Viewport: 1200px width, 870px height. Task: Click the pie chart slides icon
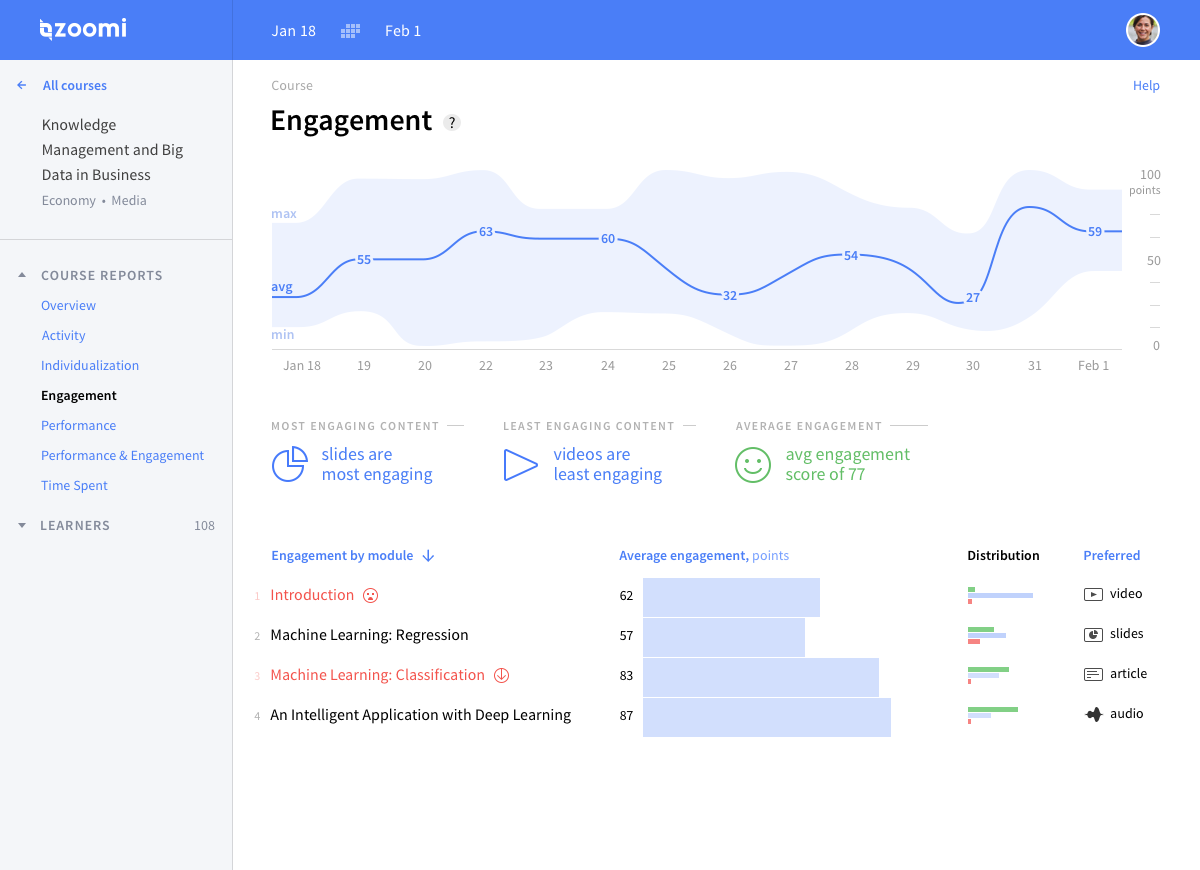[x=289, y=465]
